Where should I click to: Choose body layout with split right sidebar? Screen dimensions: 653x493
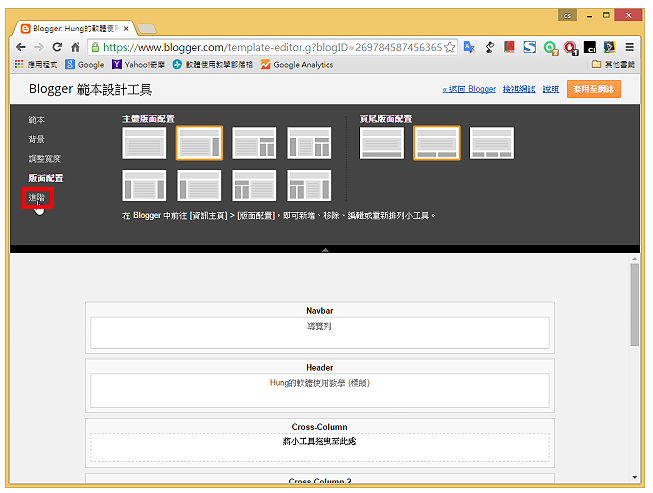tap(254, 143)
